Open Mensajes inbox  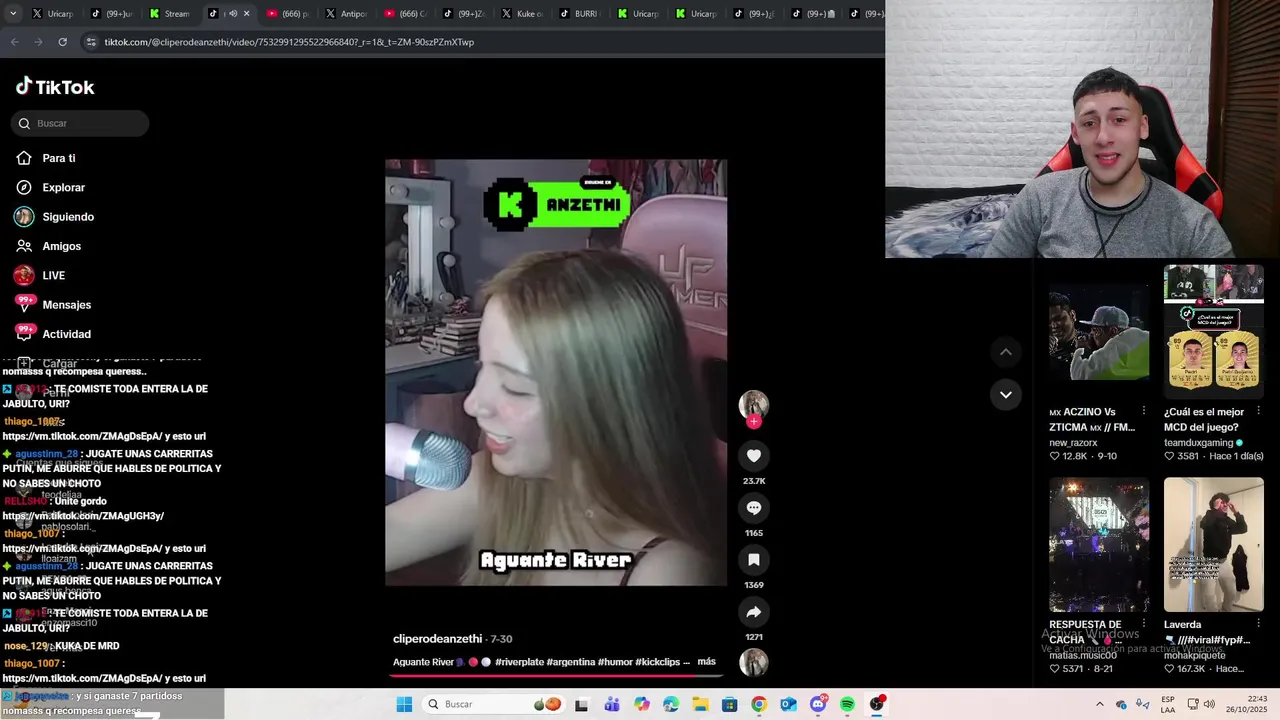(x=53, y=304)
